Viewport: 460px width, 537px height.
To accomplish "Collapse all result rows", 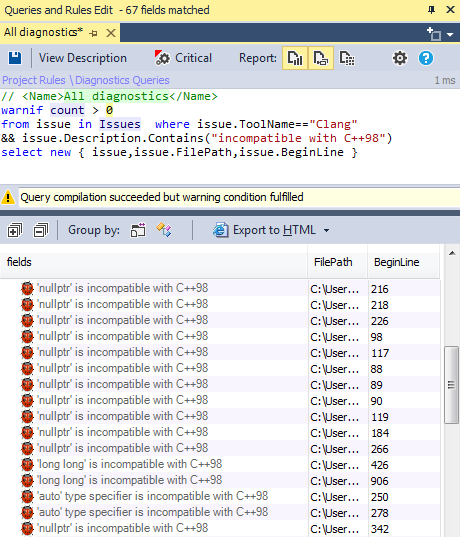I will point(41,230).
